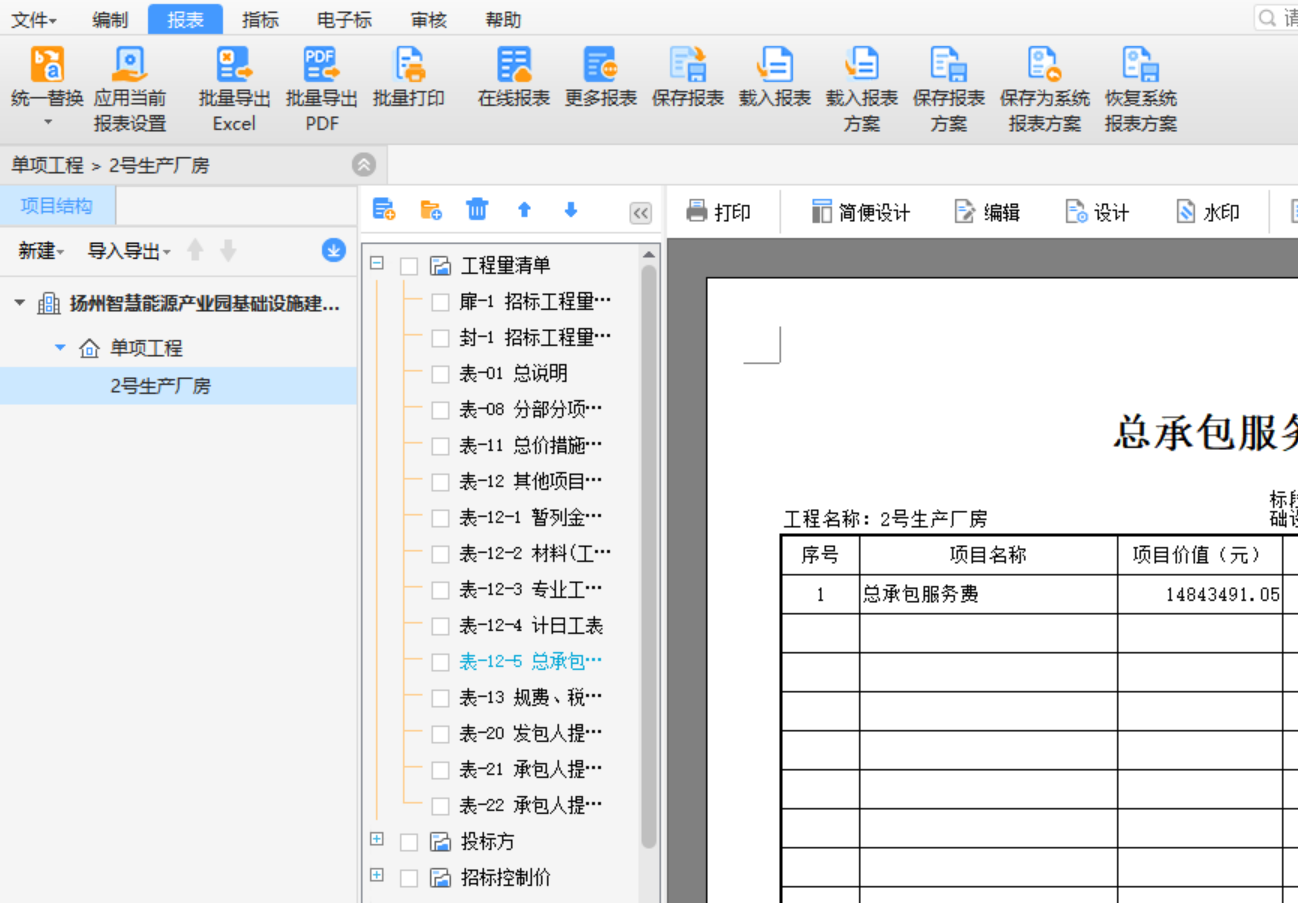Check 封-1 招标工程量 checkbox
1298x903 pixels.
pos(440,338)
